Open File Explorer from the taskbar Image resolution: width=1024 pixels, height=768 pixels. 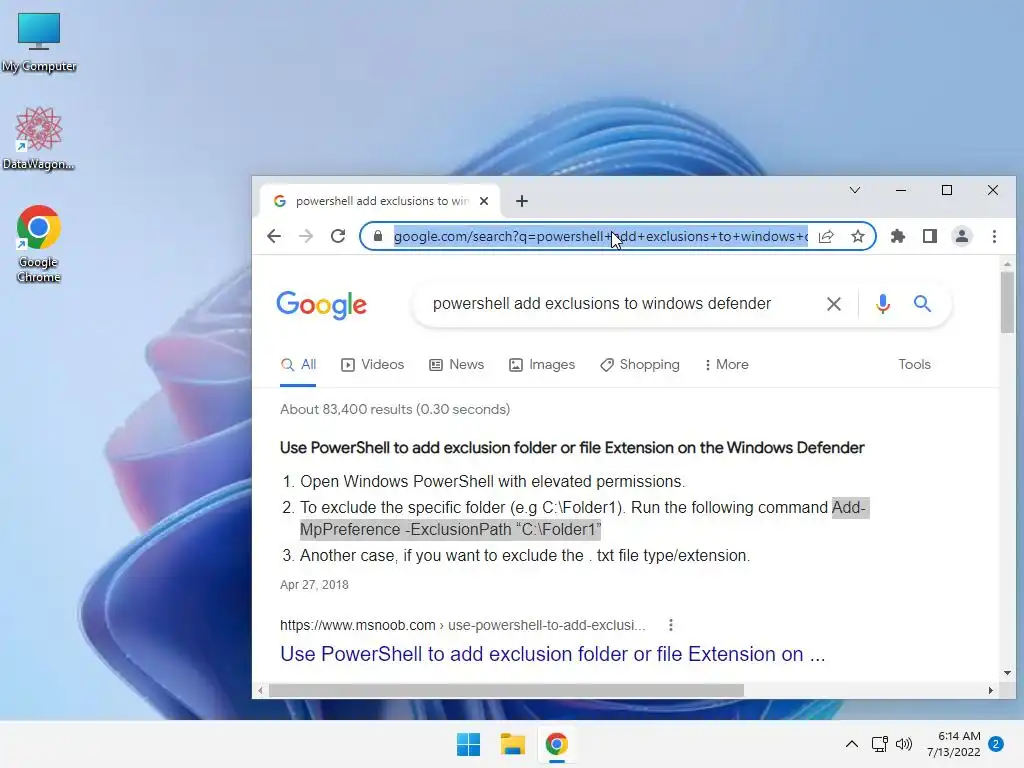pos(513,744)
